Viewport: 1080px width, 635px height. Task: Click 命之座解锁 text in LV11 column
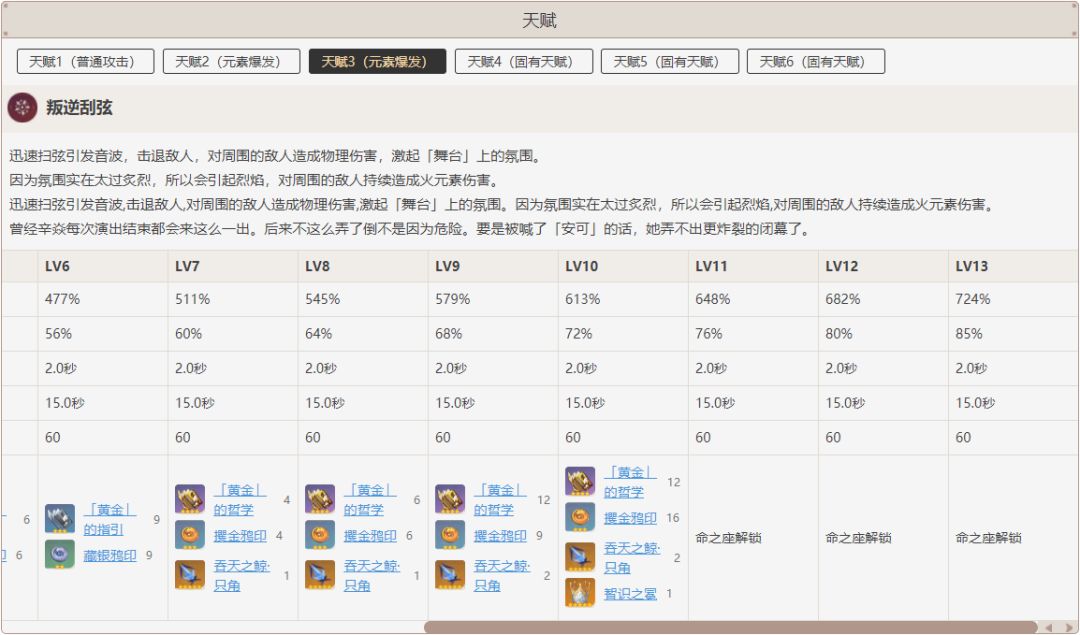click(x=728, y=538)
